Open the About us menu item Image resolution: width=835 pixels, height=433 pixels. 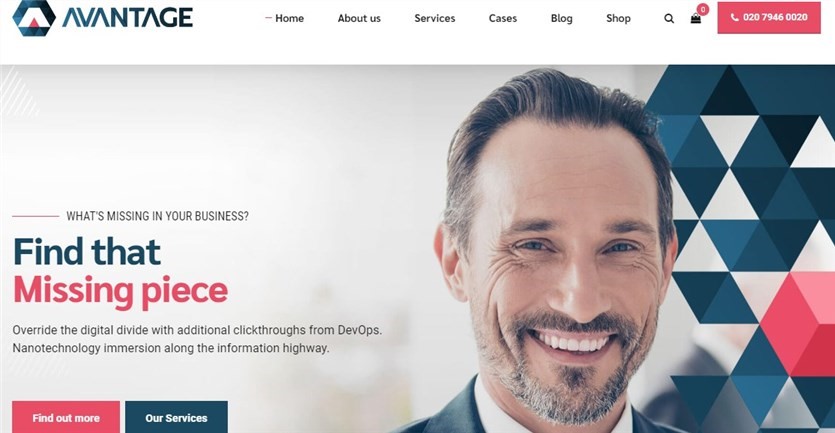point(359,18)
